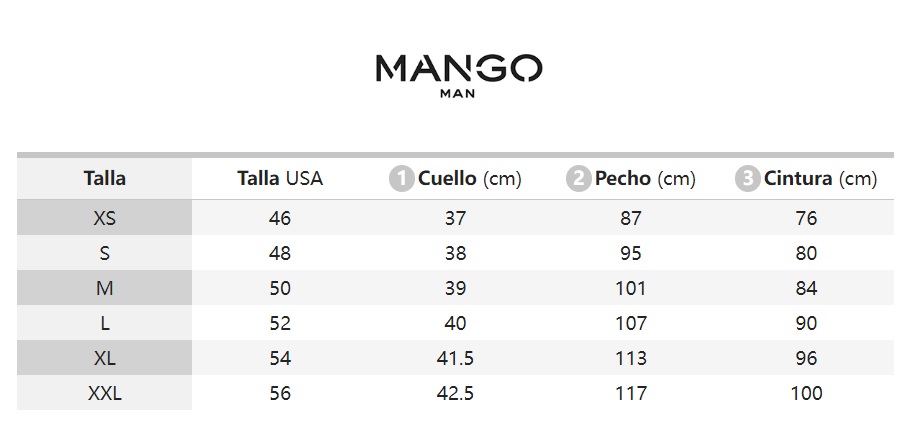Select the S size row label
Image resolution: width=913 pixels, height=447 pixels.
tap(104, 253)
